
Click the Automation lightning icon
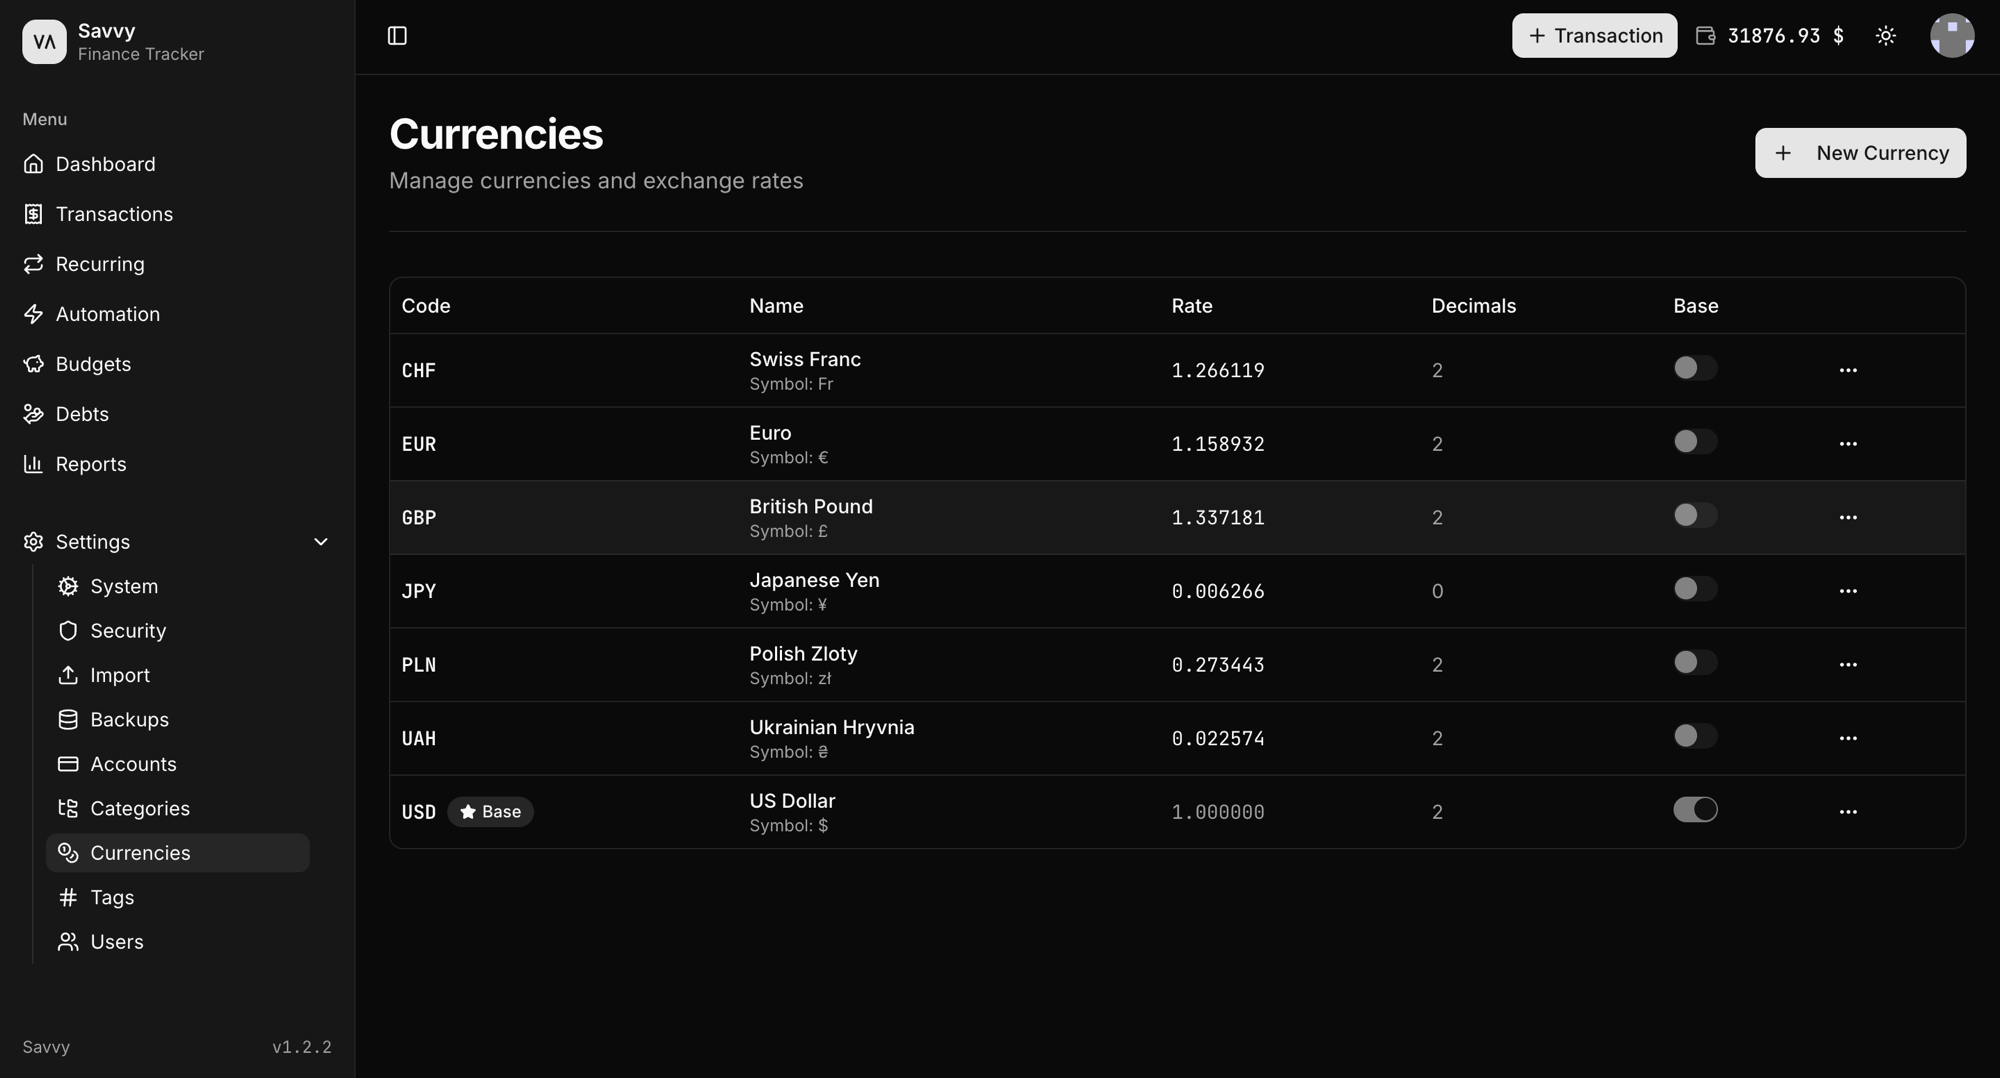[x=34, y=314]
